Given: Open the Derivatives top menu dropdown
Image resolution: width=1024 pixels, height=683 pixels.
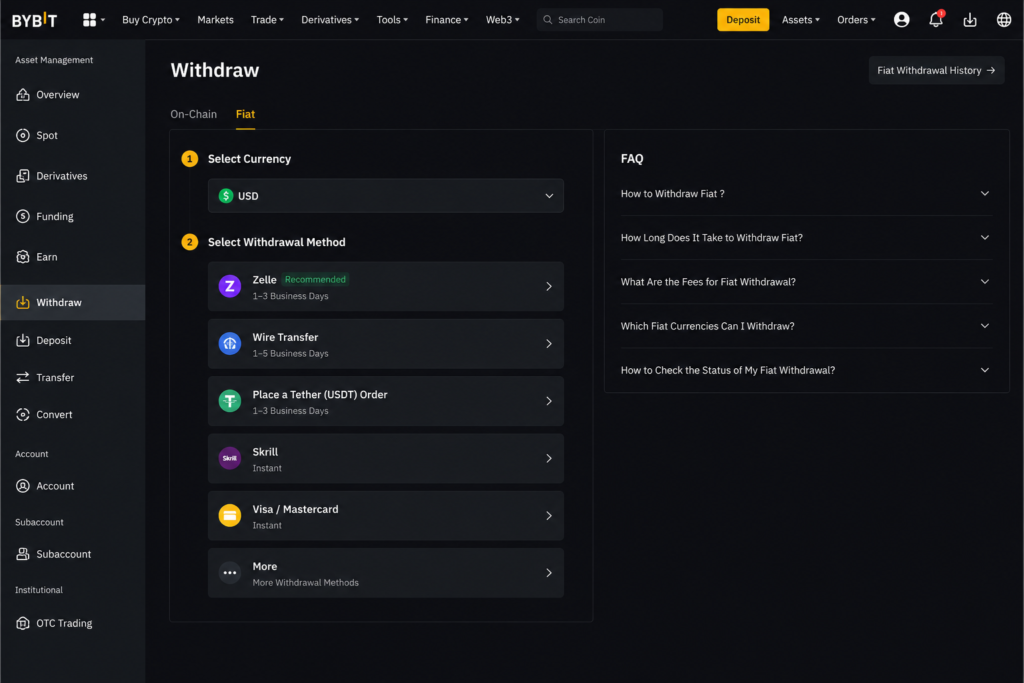Looking at the screenshot, I should coord(330,20).
